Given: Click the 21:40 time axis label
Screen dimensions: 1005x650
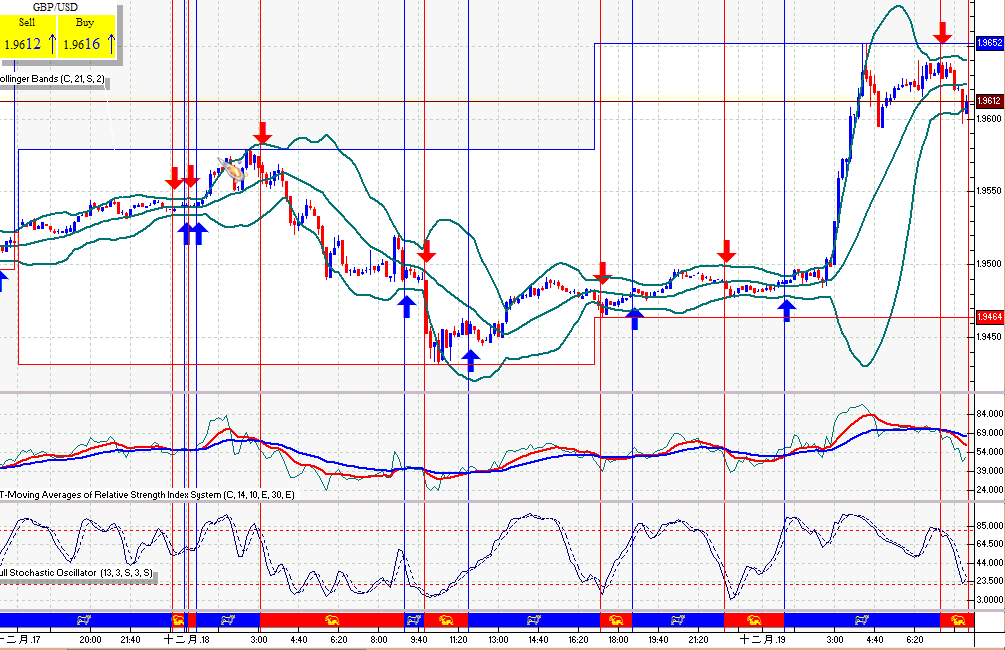Looking at the screenshot, I should point(130,640).
